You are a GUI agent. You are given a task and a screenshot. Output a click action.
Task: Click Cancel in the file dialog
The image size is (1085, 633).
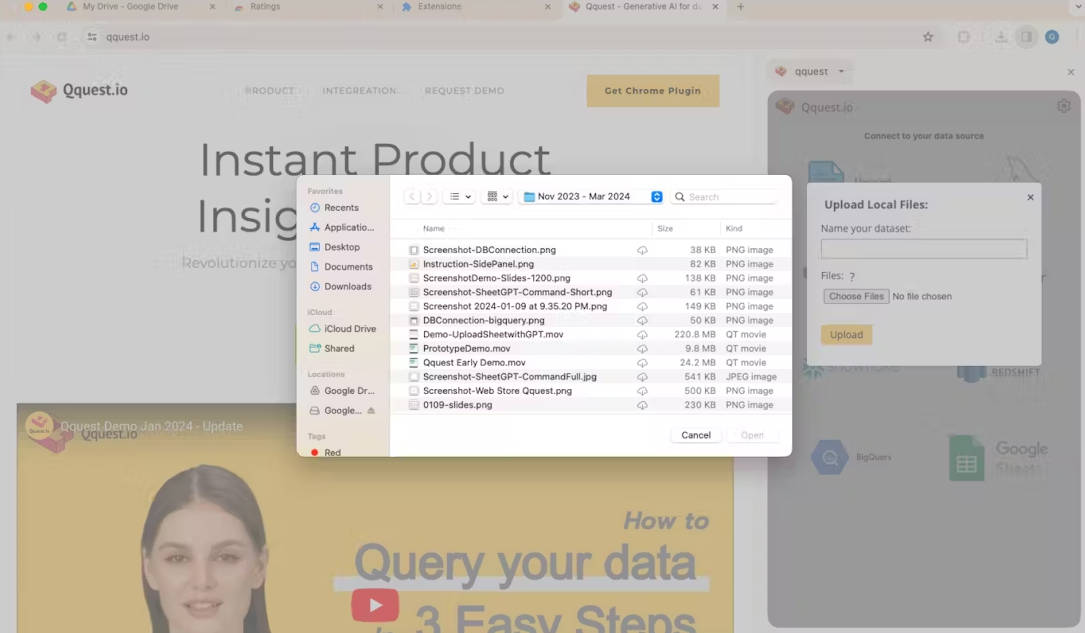click(696, 435)
